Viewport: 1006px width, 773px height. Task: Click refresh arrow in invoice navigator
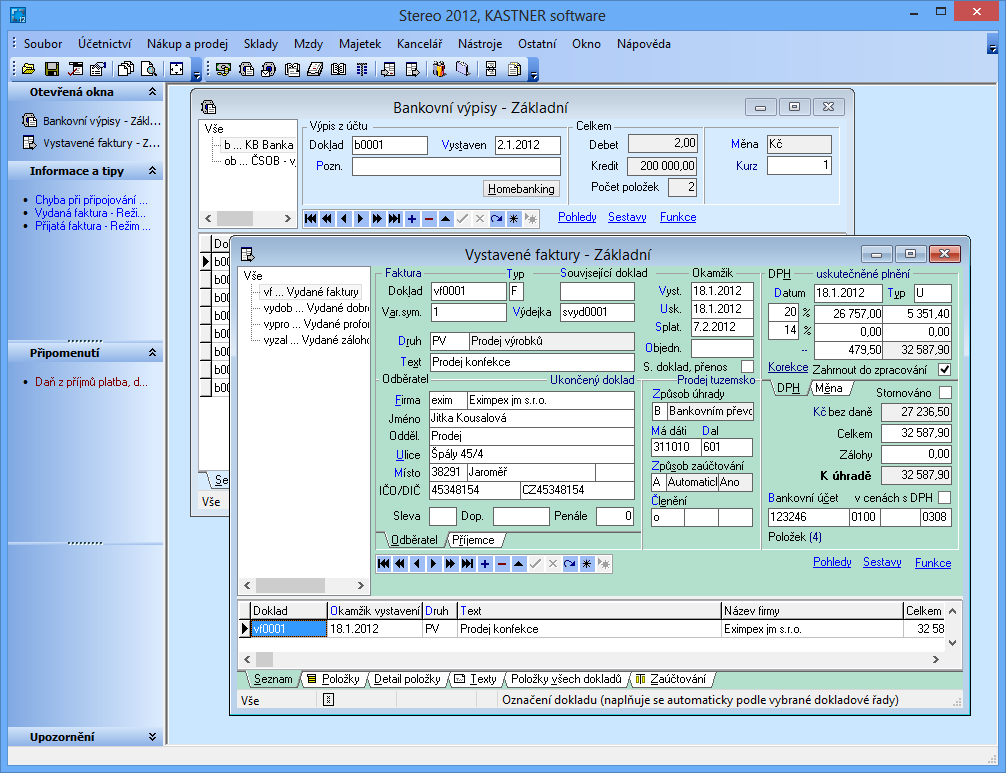(569, 564)
